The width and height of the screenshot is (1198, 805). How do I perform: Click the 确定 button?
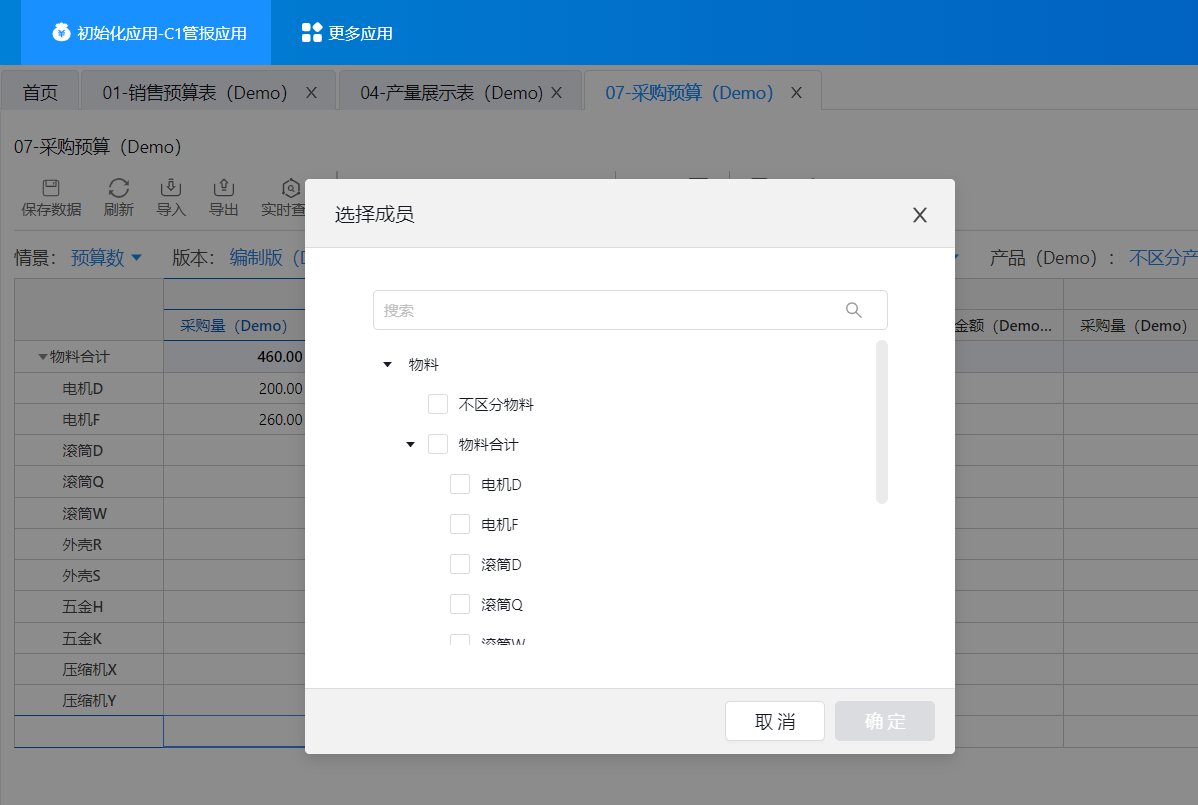(x=885, y=721)
